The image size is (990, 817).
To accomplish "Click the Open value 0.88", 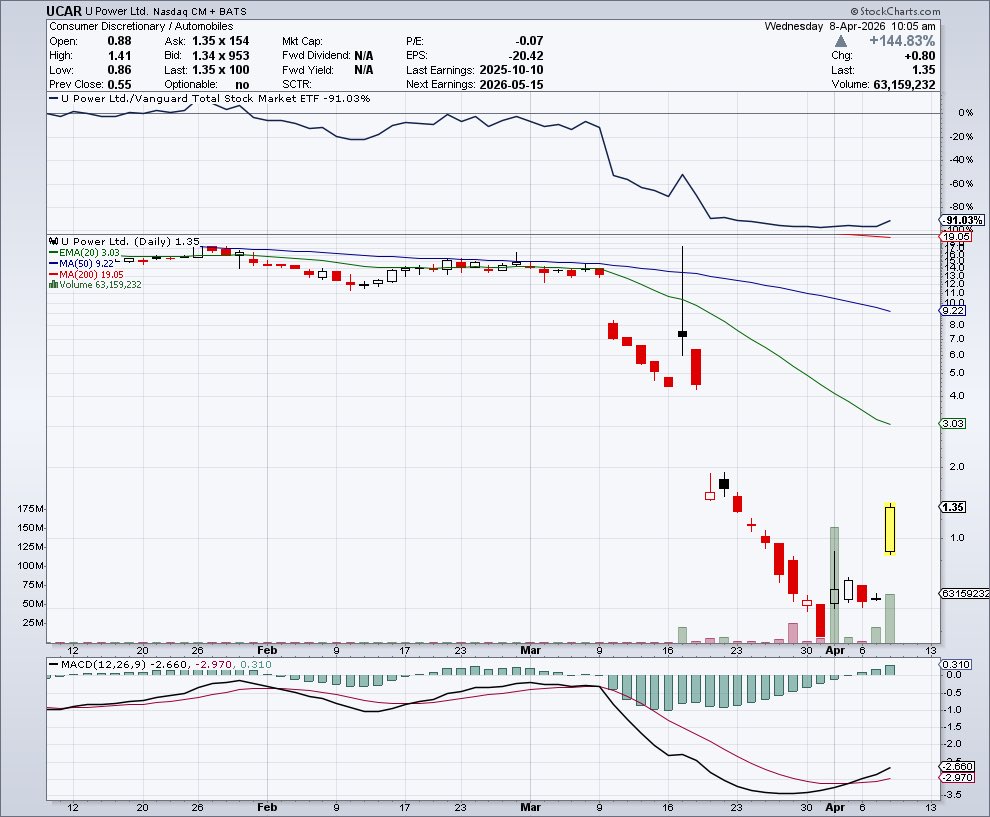I will tap(119, 41).
